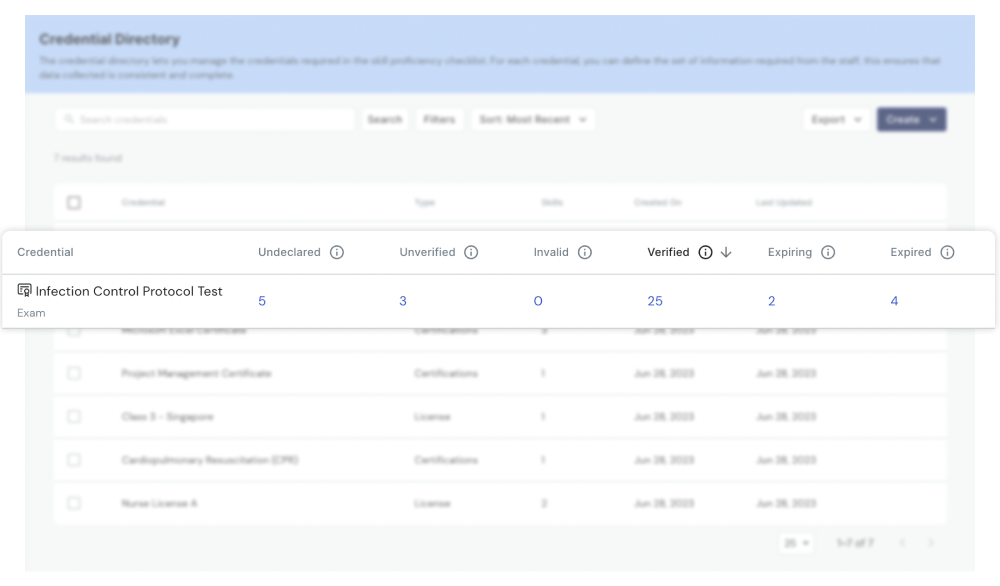
Task: Click the magnifier icon in the search field
Action: pos(67,119)
